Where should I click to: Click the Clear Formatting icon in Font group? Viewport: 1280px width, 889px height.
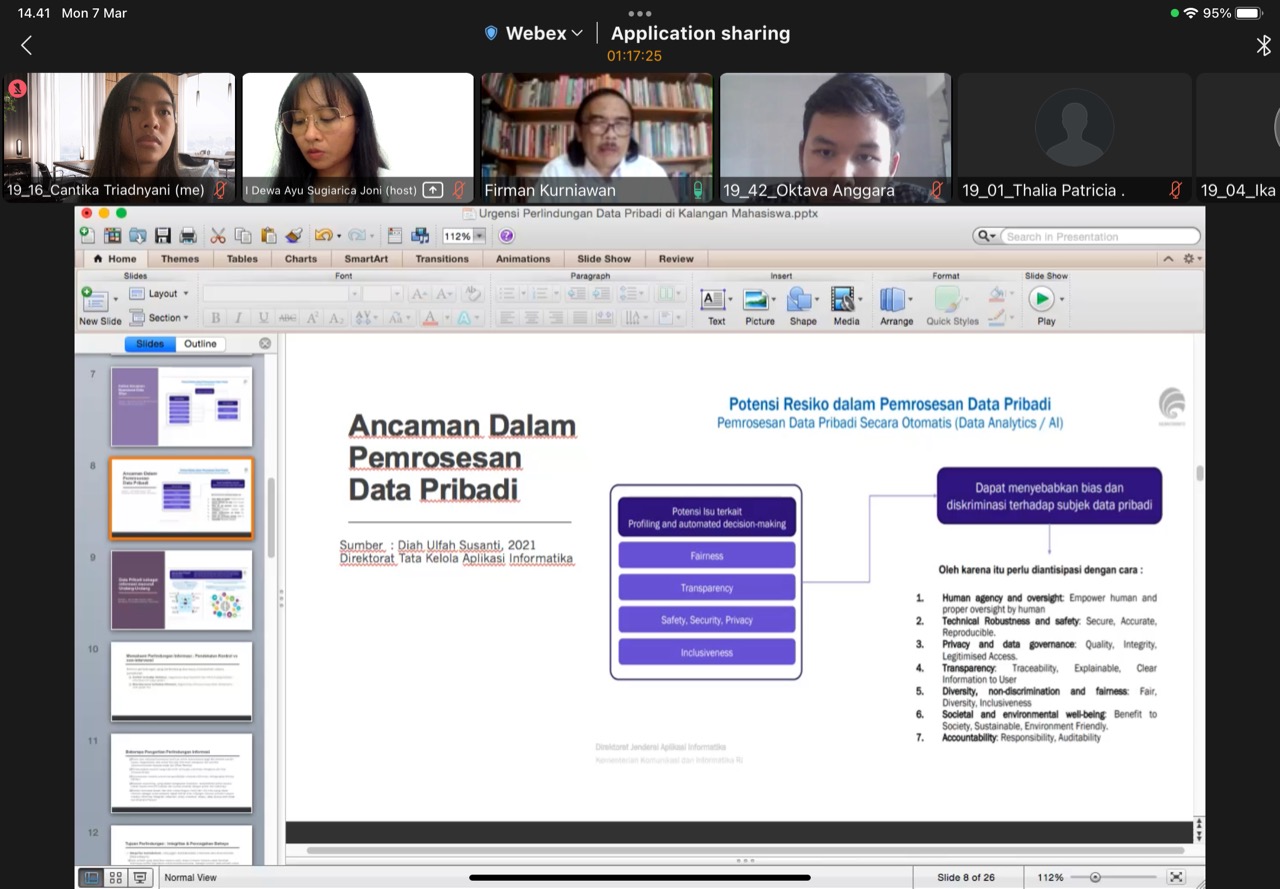[473, 294]
